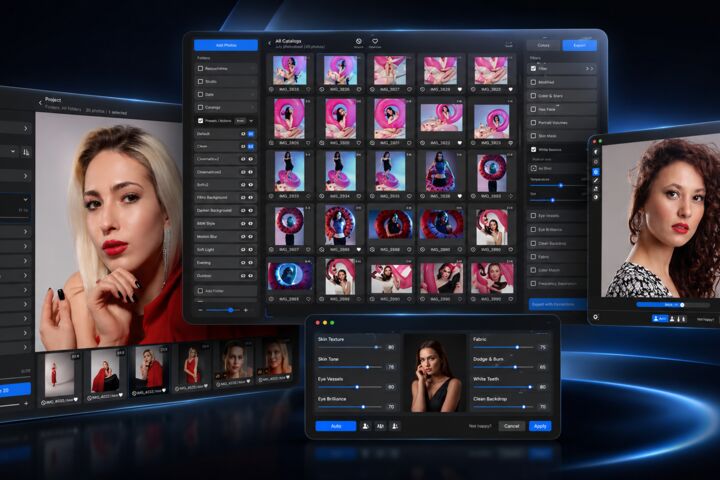Open the gear settings icon in portrait window
The height and width of the screenshot is (480, 720).
pos(596,317)
